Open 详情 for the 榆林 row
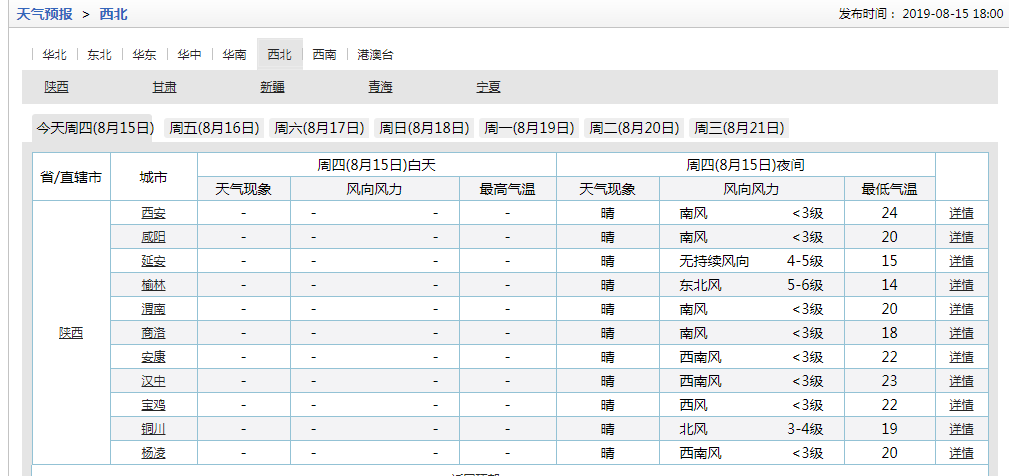The width and height of the screenshot is (1009, 476). point(961,285)
